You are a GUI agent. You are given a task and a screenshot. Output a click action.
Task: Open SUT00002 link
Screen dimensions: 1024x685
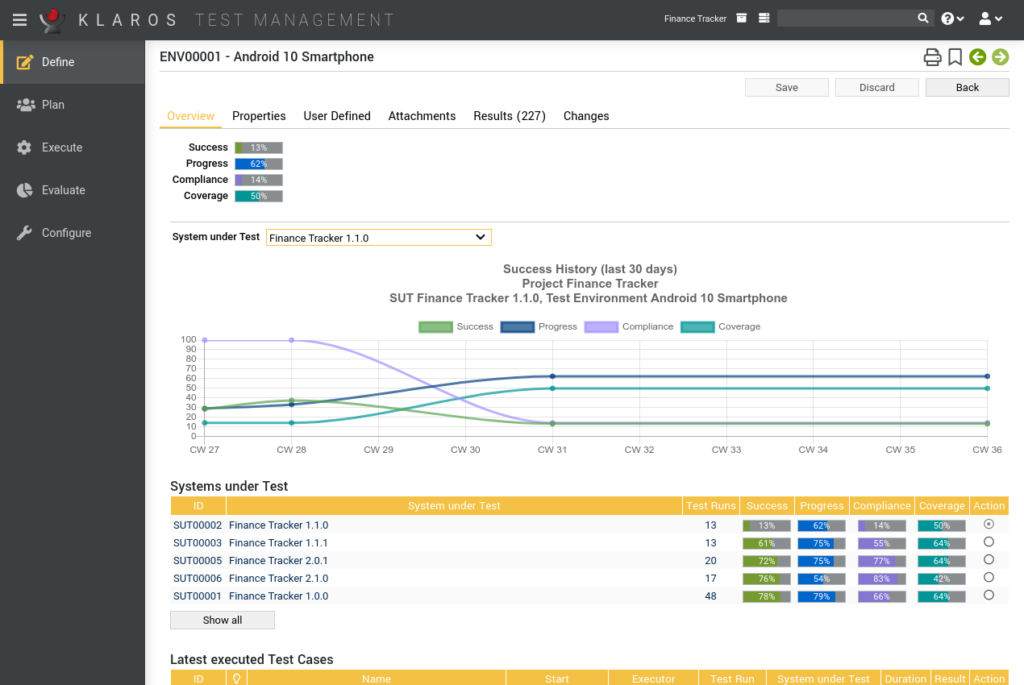(x=197, y=525)
